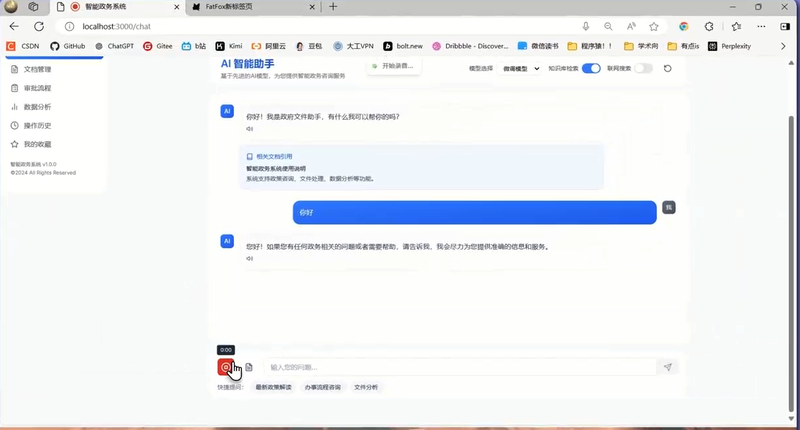Open the 大工VPN bookmark

[x=354, y=46]
